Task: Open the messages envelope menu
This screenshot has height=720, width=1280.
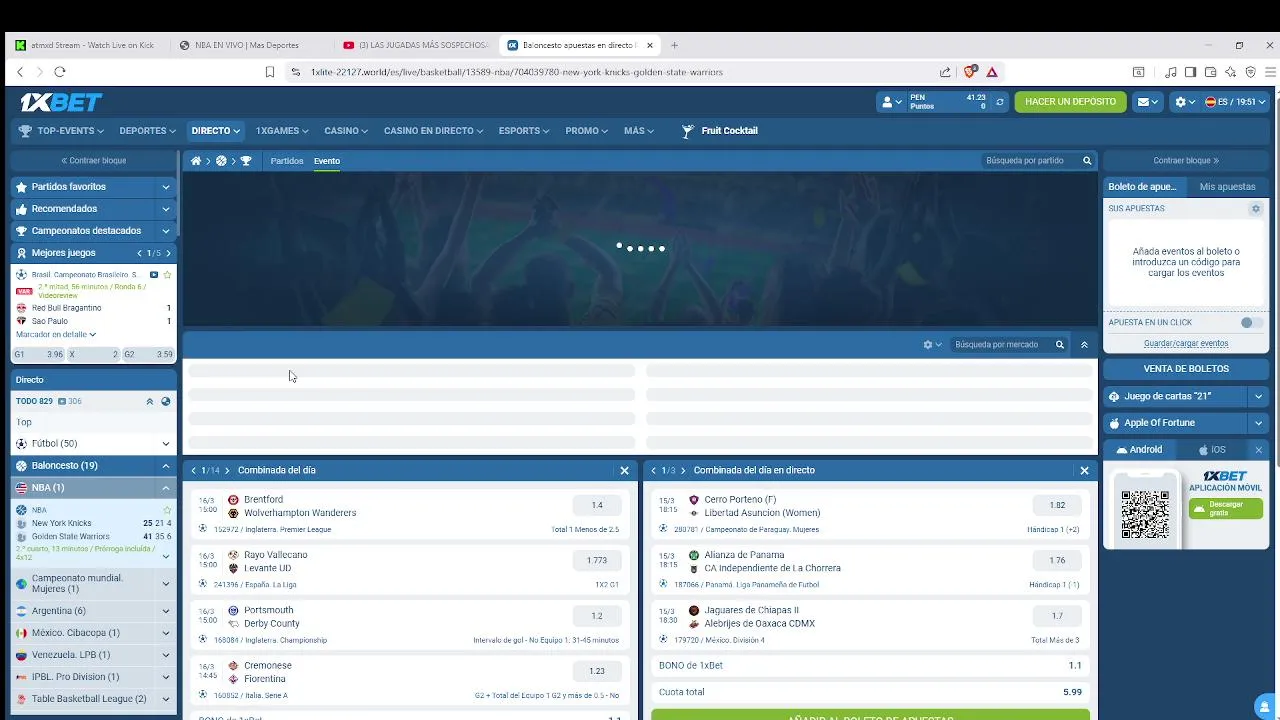Action: (1147, 102)
